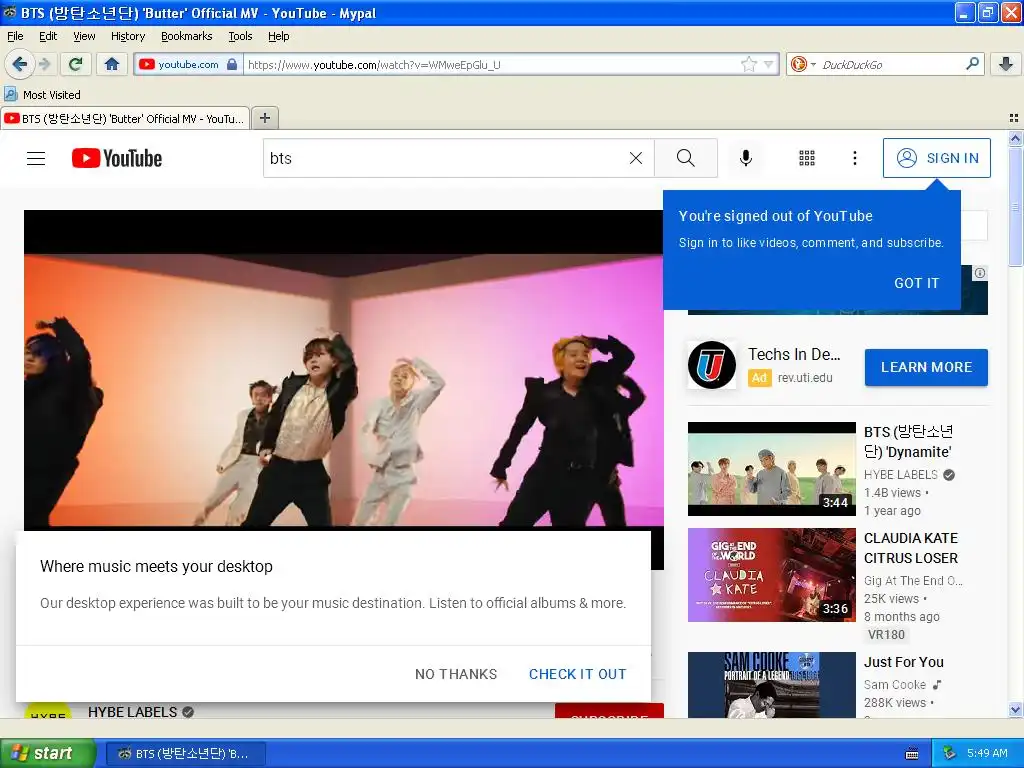The image size is (1024, 768).
Task: Open the Tools menu
Action: click(240, 36)
